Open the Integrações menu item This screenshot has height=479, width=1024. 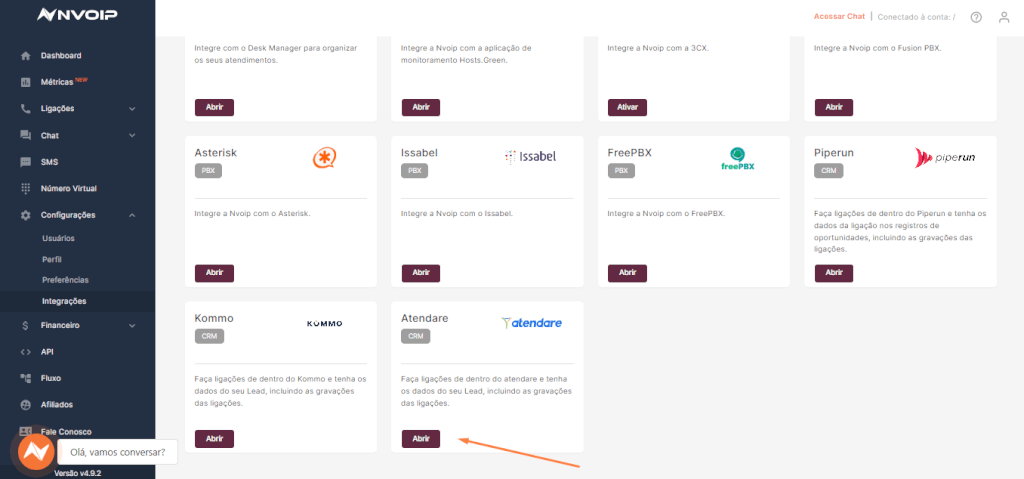coord(64,301)
